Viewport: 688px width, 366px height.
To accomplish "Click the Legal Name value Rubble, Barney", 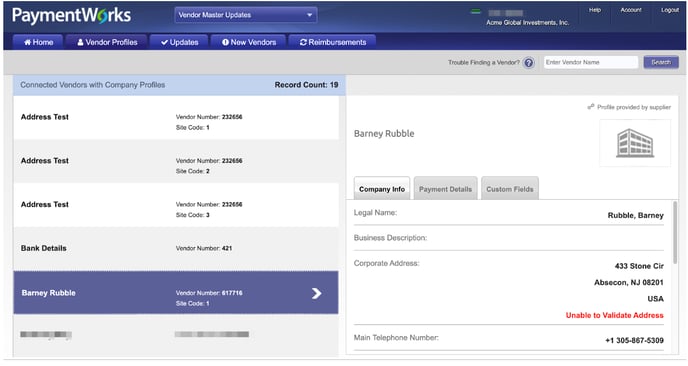I will coord(635,215).
